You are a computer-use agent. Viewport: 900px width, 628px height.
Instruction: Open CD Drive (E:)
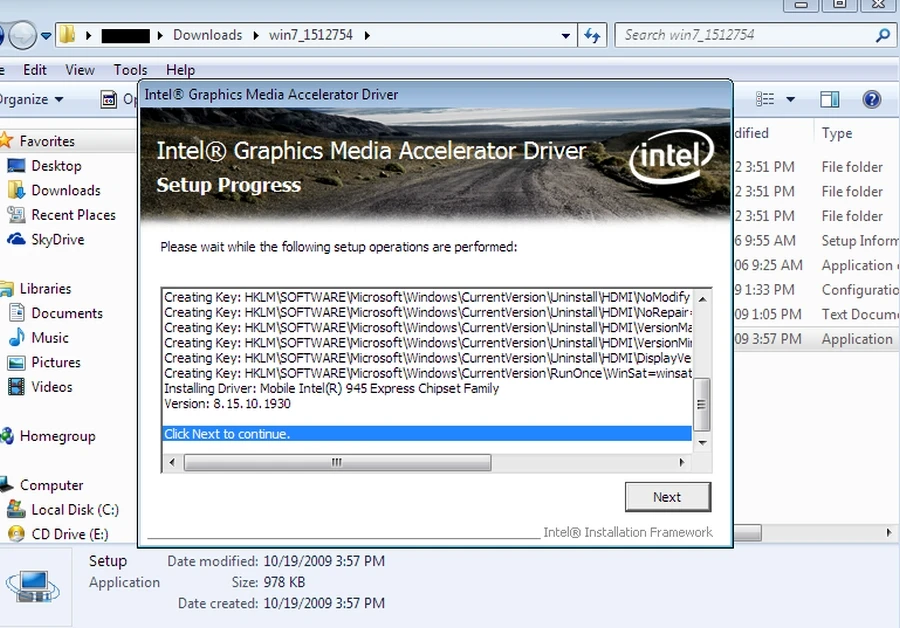pos(69,534)
